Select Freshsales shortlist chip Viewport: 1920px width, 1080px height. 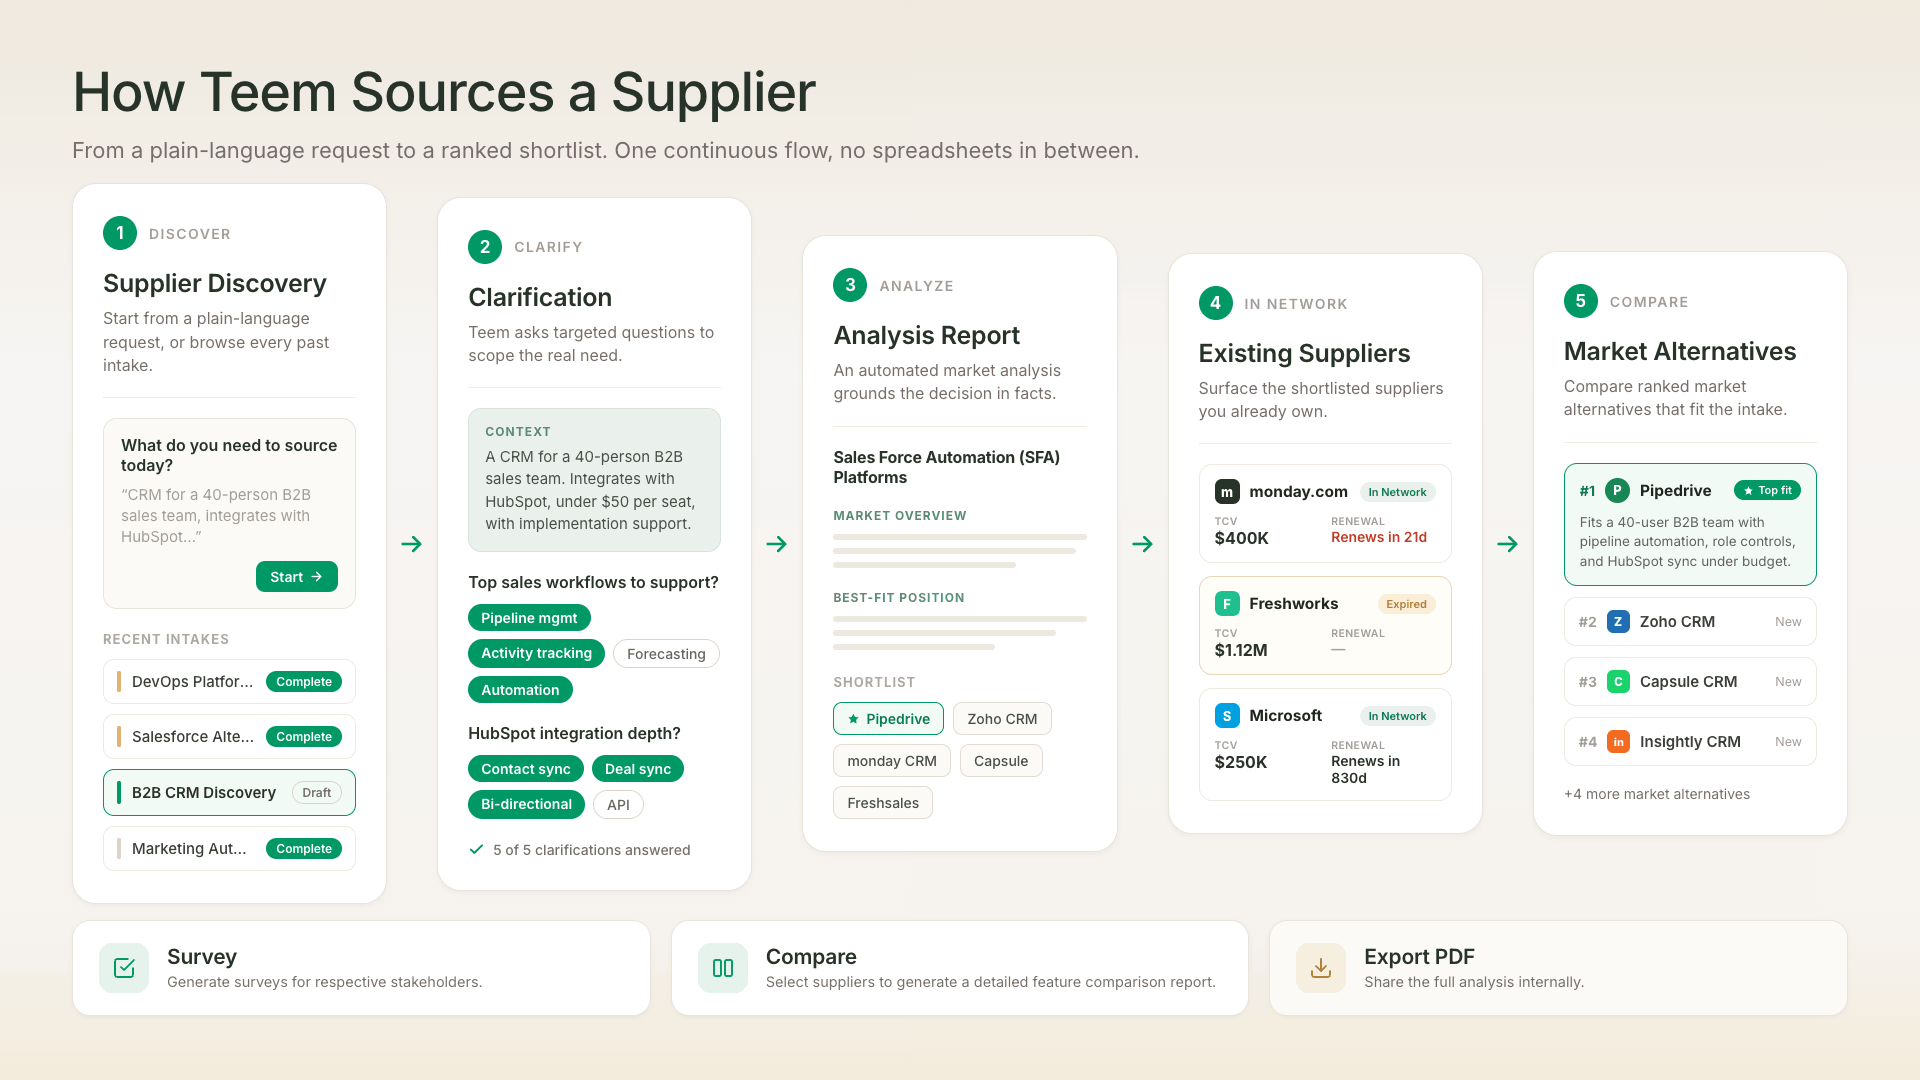click(x=883, y=803)
